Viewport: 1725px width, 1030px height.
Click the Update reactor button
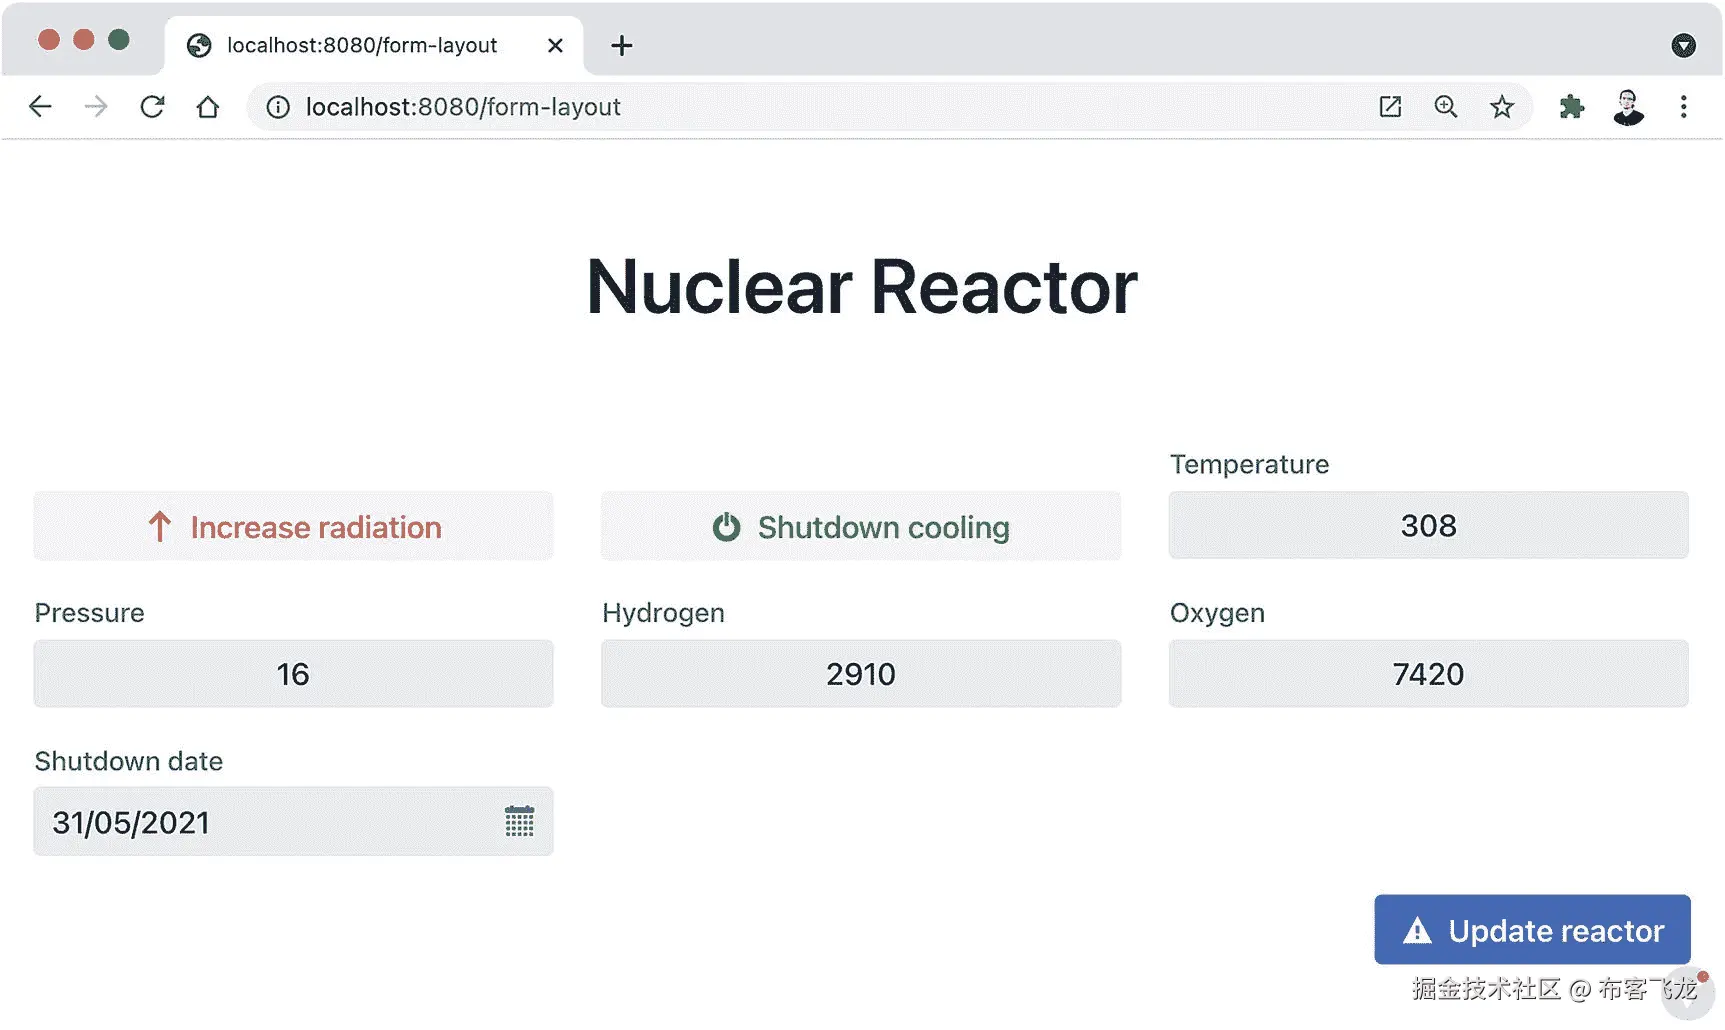[1532, 930]
